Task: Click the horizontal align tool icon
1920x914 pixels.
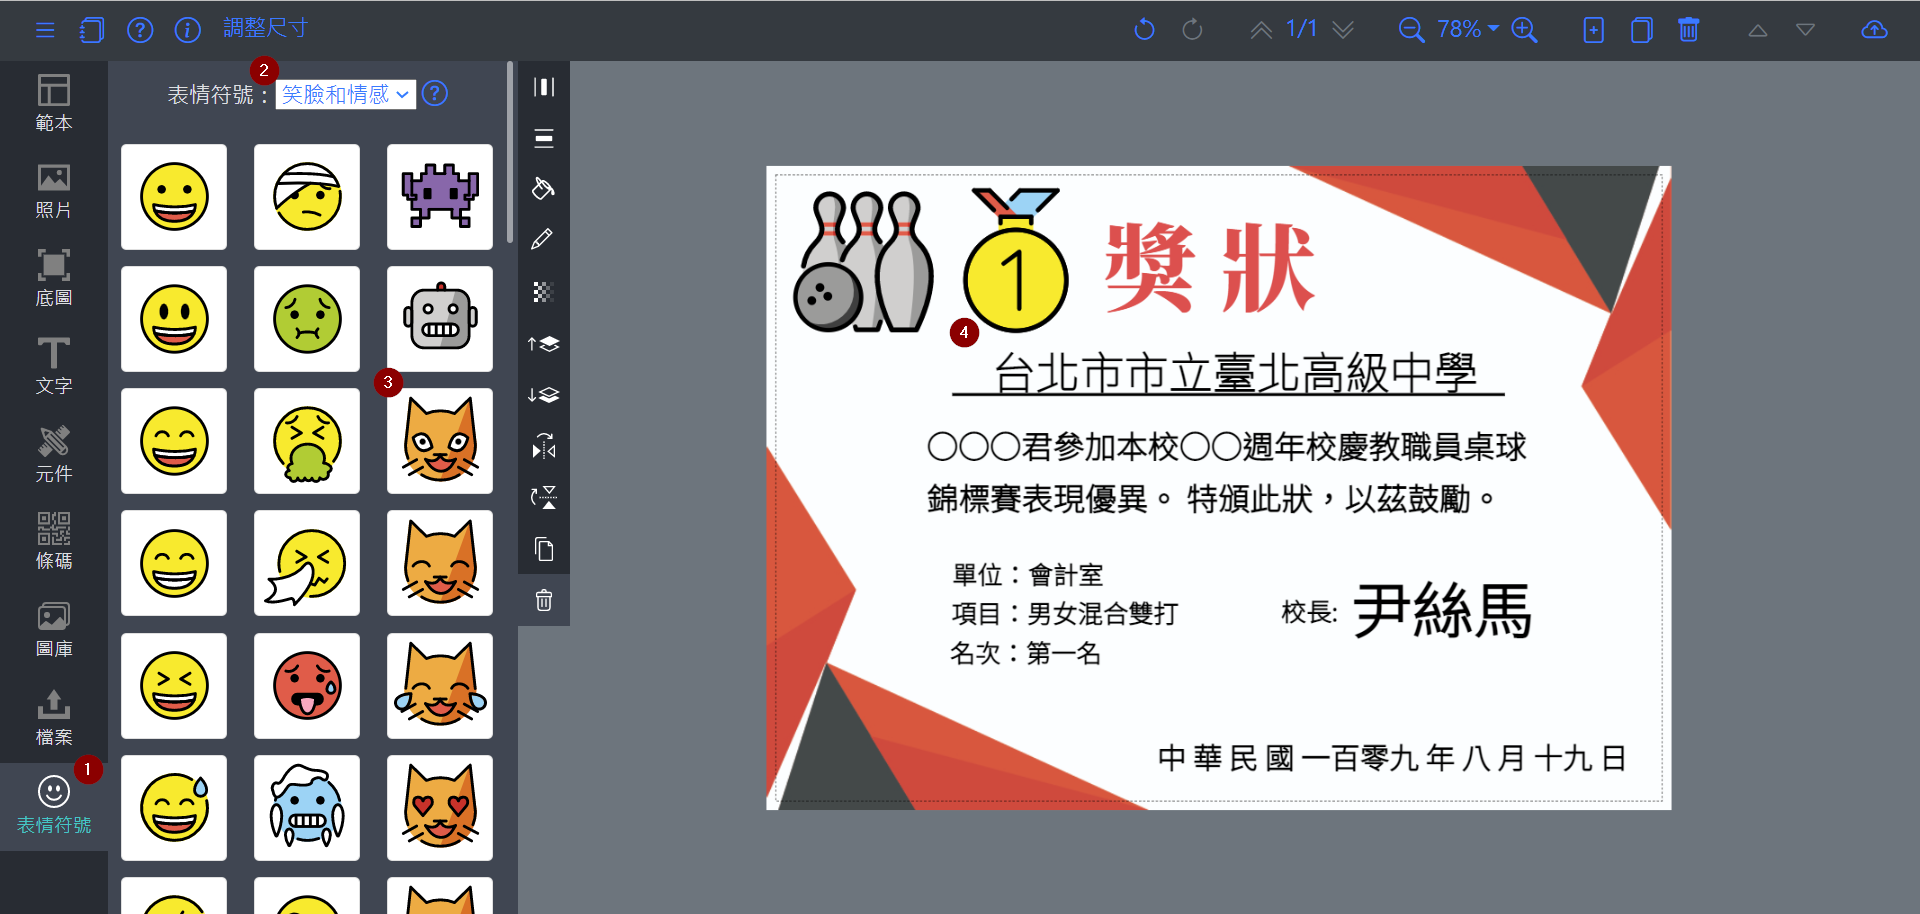Action: click(x=544, y=87)
